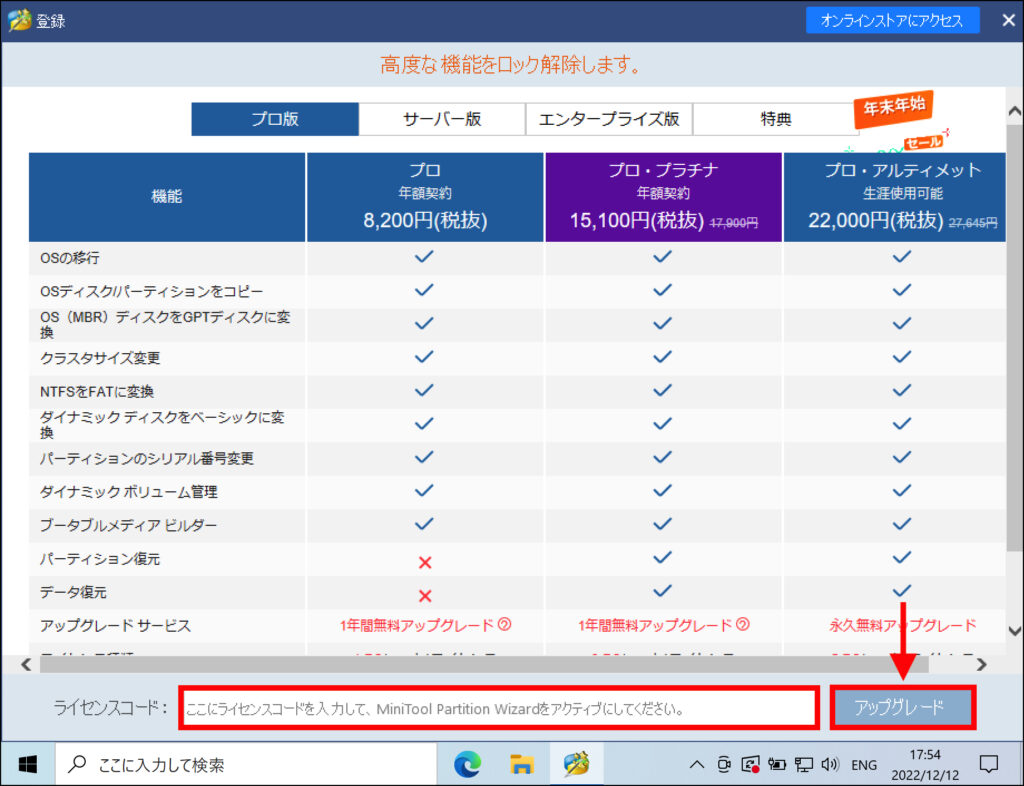Select the プロ・プラチナ plan column header
This screenshot has width=1024, height=786.
664,196
